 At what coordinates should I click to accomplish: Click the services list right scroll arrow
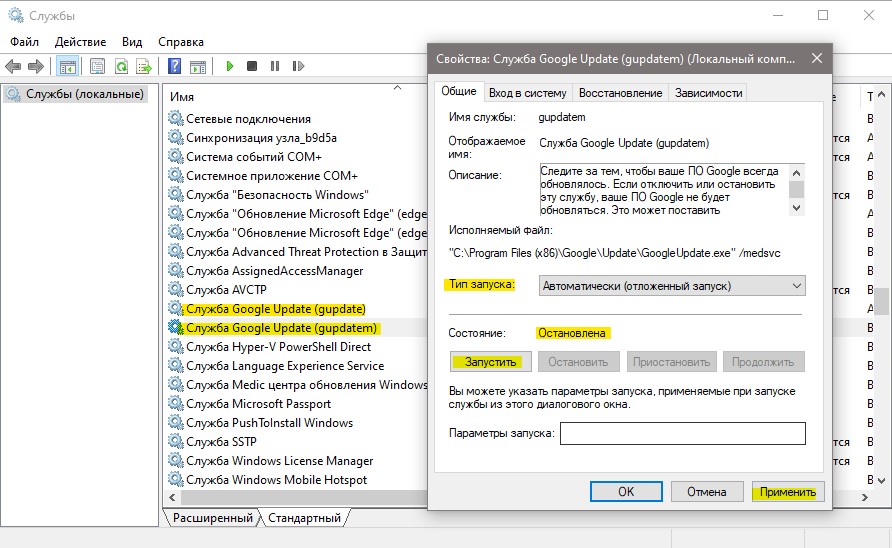coord(865,497)
